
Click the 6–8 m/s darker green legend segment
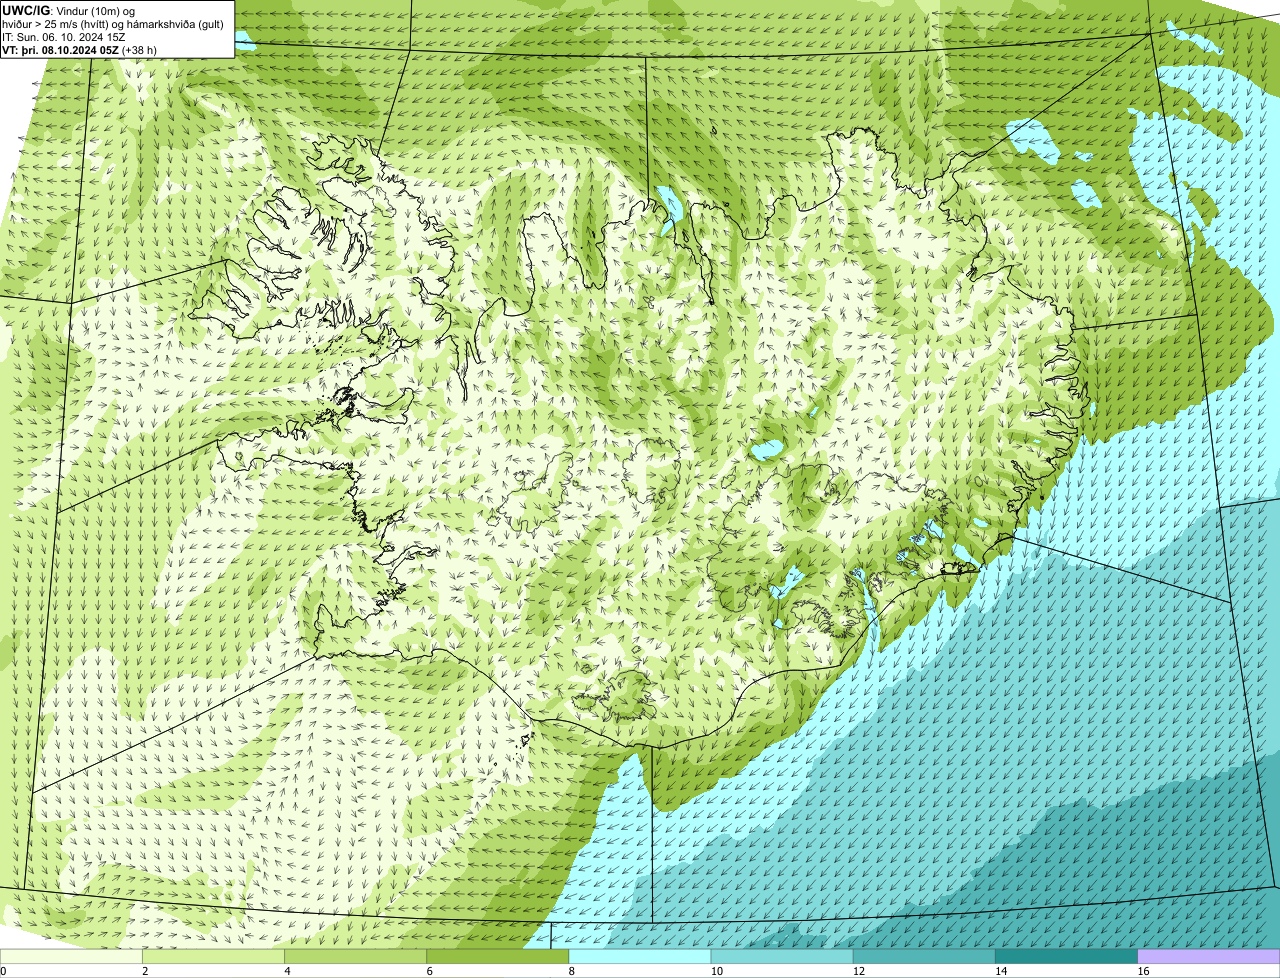[498, 956]
